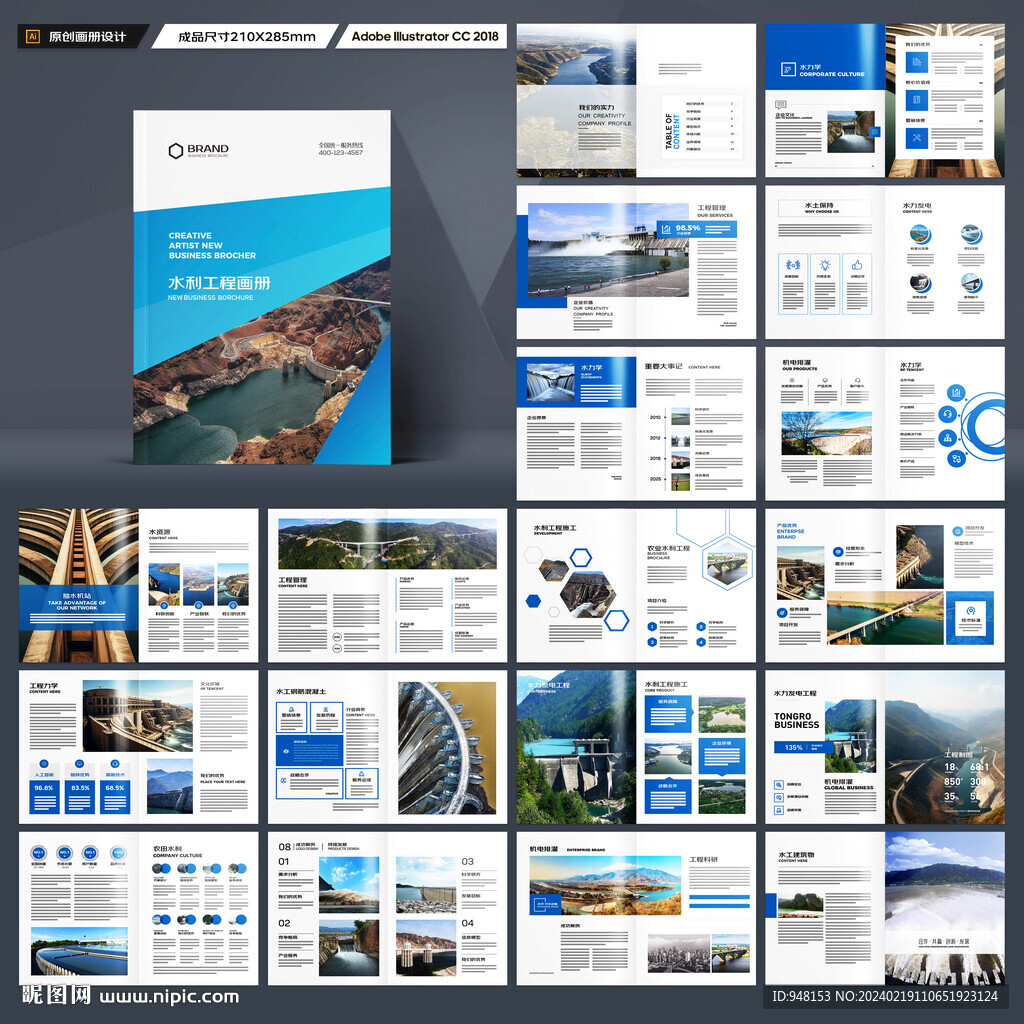This screenshot has height=1024, width=1024.
Task: Click the black-and-white city photo in 工程科研 spread
Action: (x=679, y=953)
